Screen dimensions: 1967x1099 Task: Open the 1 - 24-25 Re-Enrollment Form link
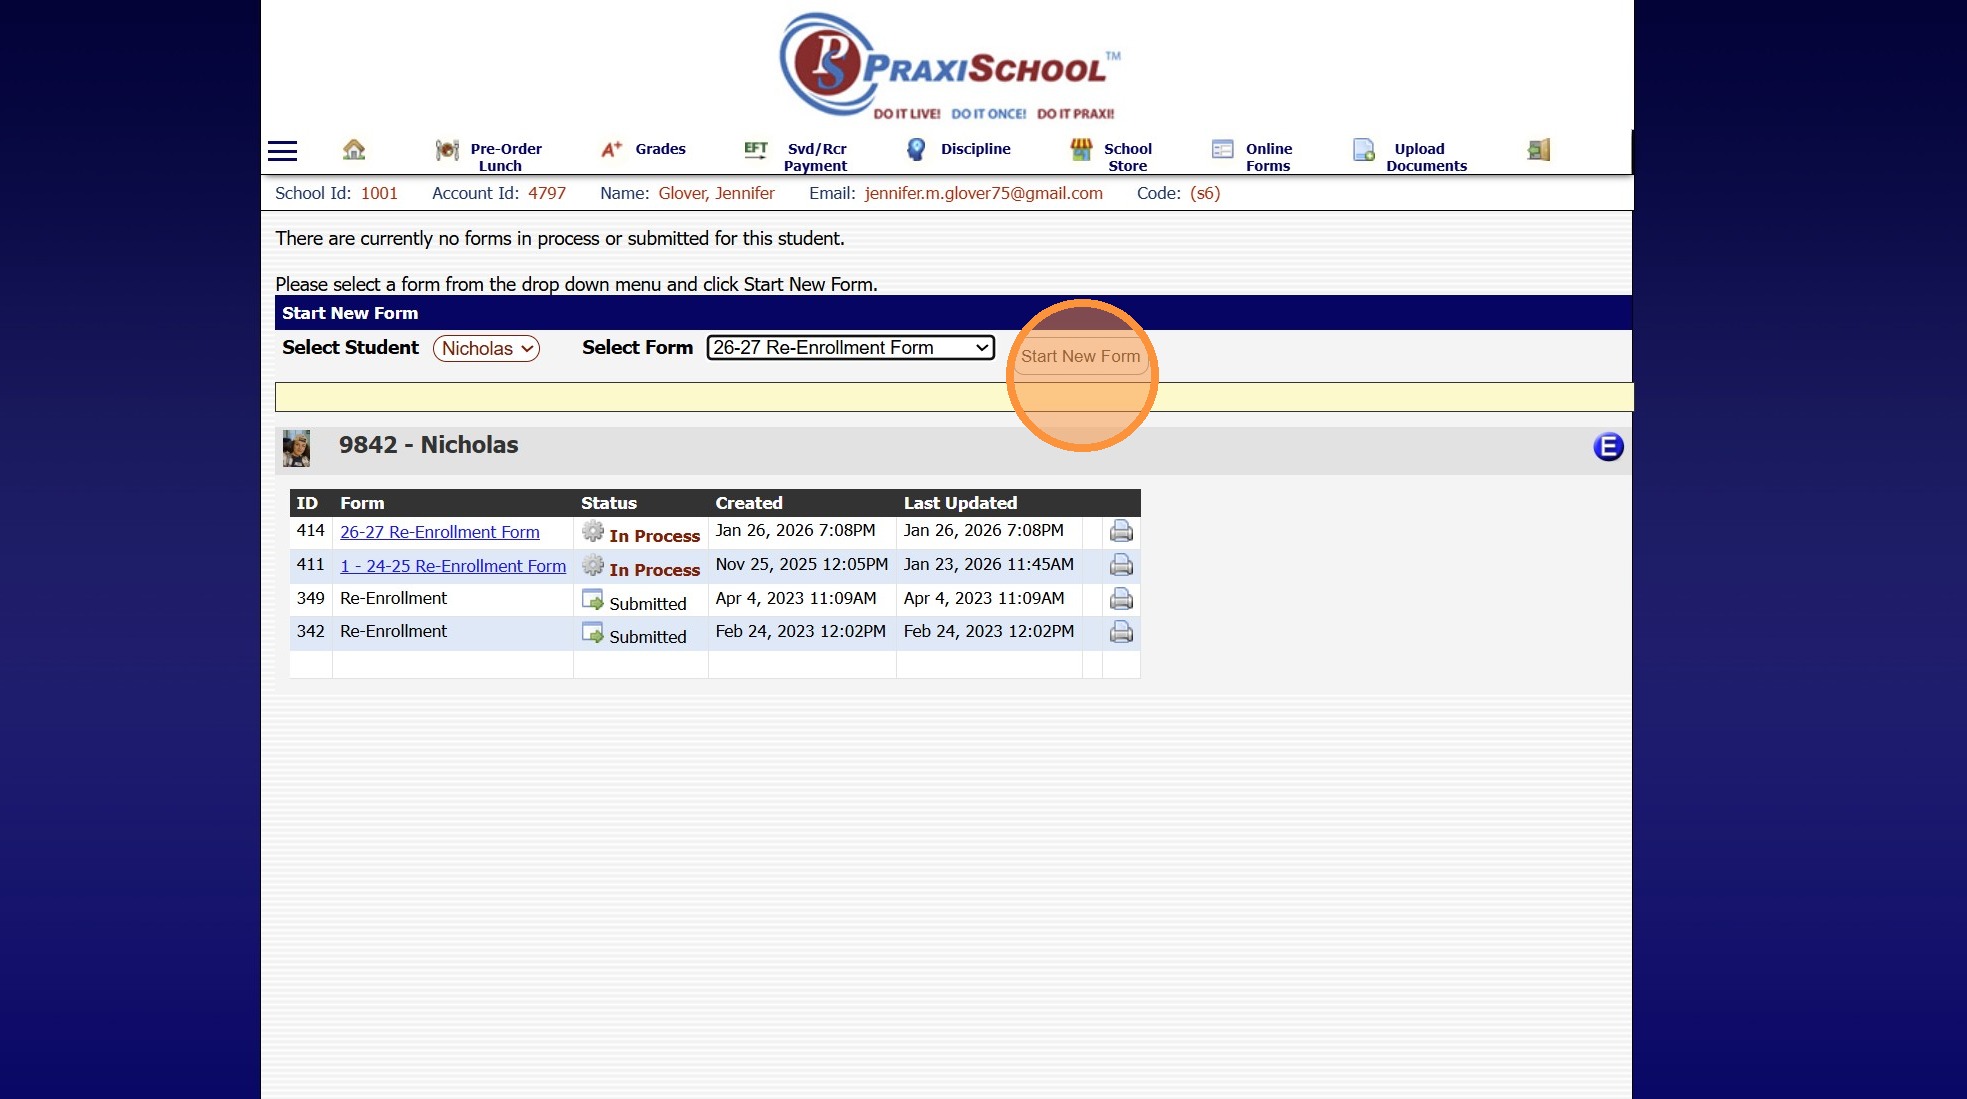point(453,566)
